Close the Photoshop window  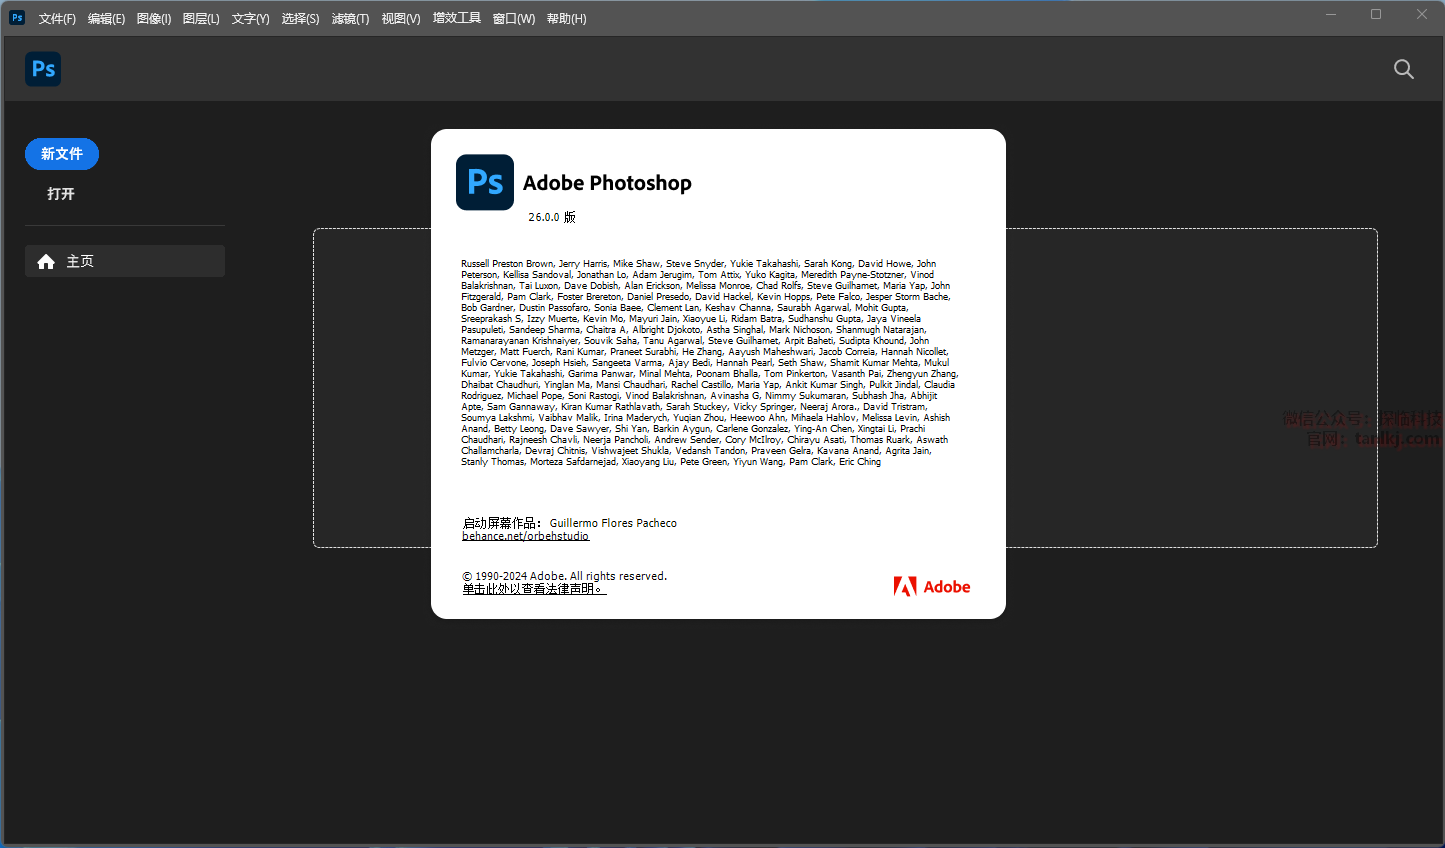(1422, 15)
